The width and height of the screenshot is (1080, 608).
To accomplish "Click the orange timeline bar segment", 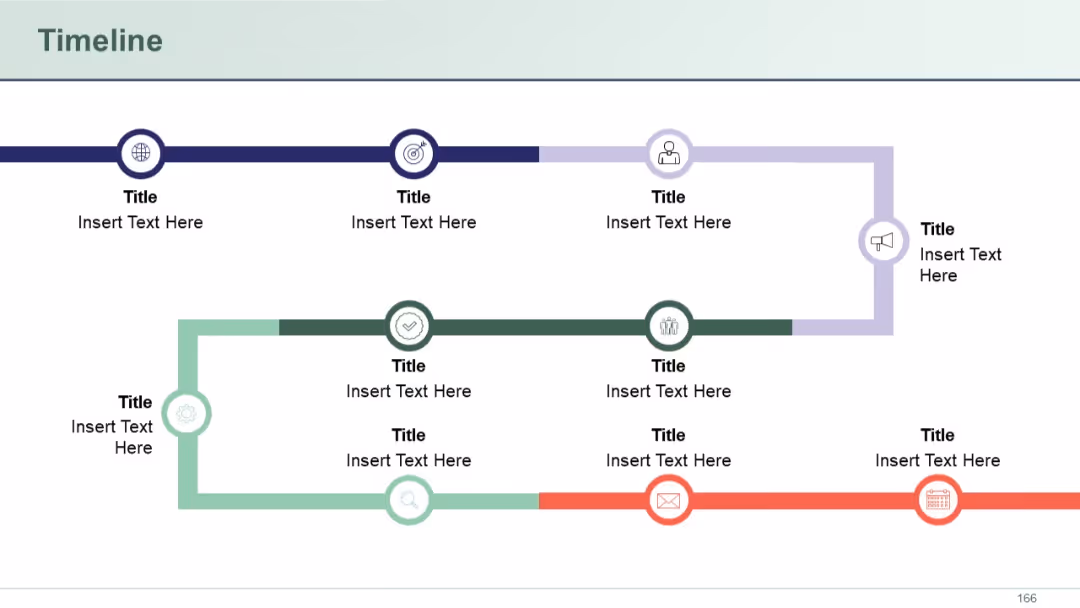I will [x=809, y=501].
